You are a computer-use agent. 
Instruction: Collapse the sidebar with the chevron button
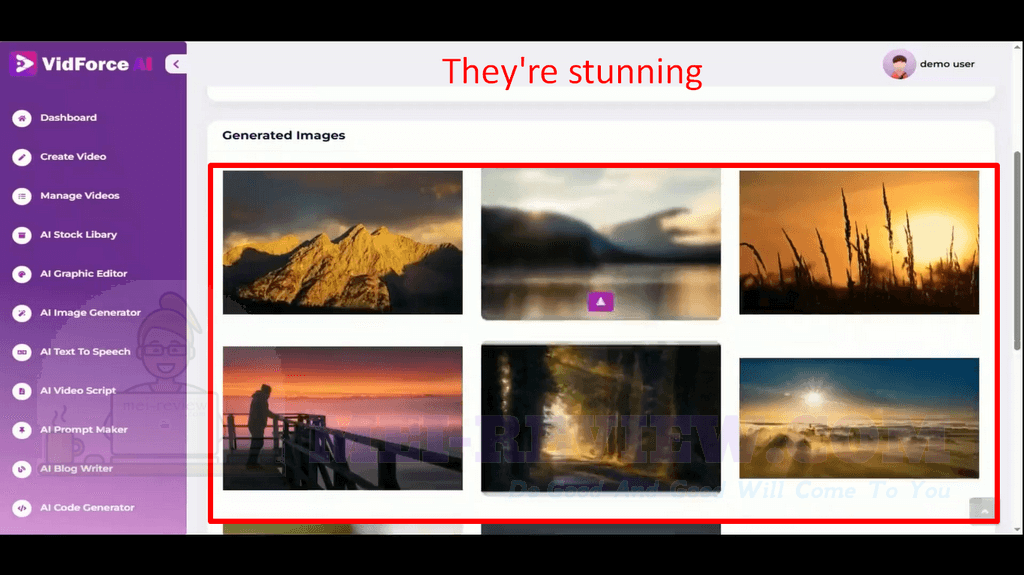(176, 64)
